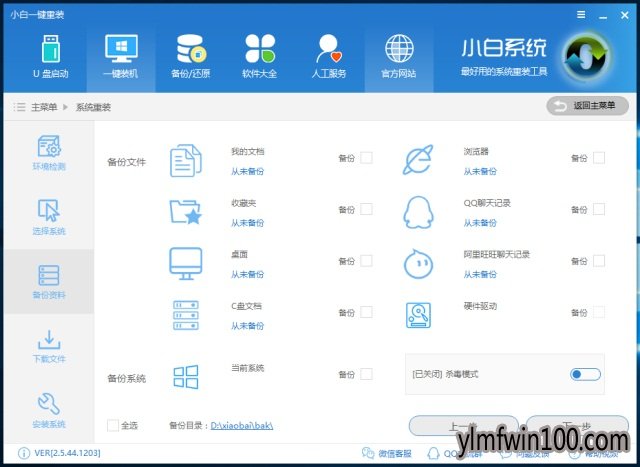The image size is (640, 467).
Task: Go to 下载文件 download files step
Action: [x=49, y=346]
